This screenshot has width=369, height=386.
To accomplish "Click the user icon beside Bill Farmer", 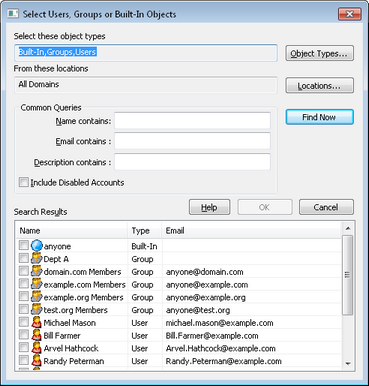I will pos(37,335).
